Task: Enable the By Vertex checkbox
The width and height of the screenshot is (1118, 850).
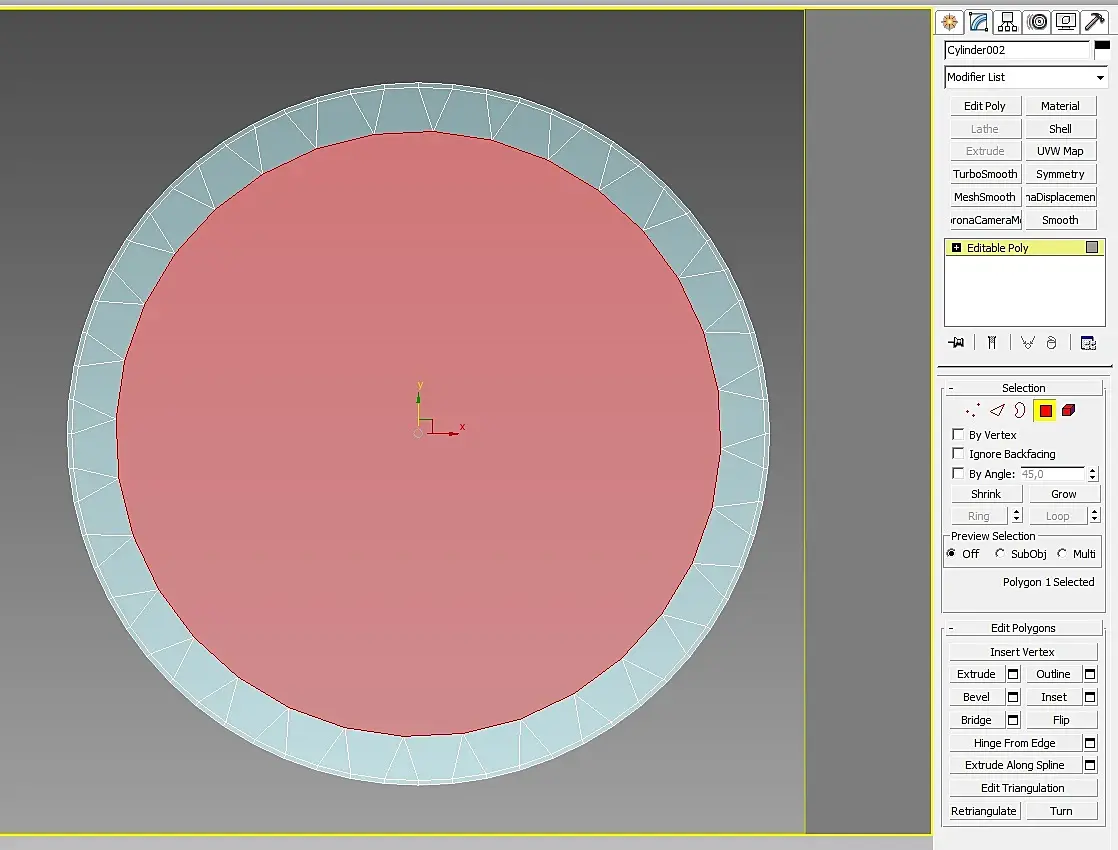Action: (958, 434)
